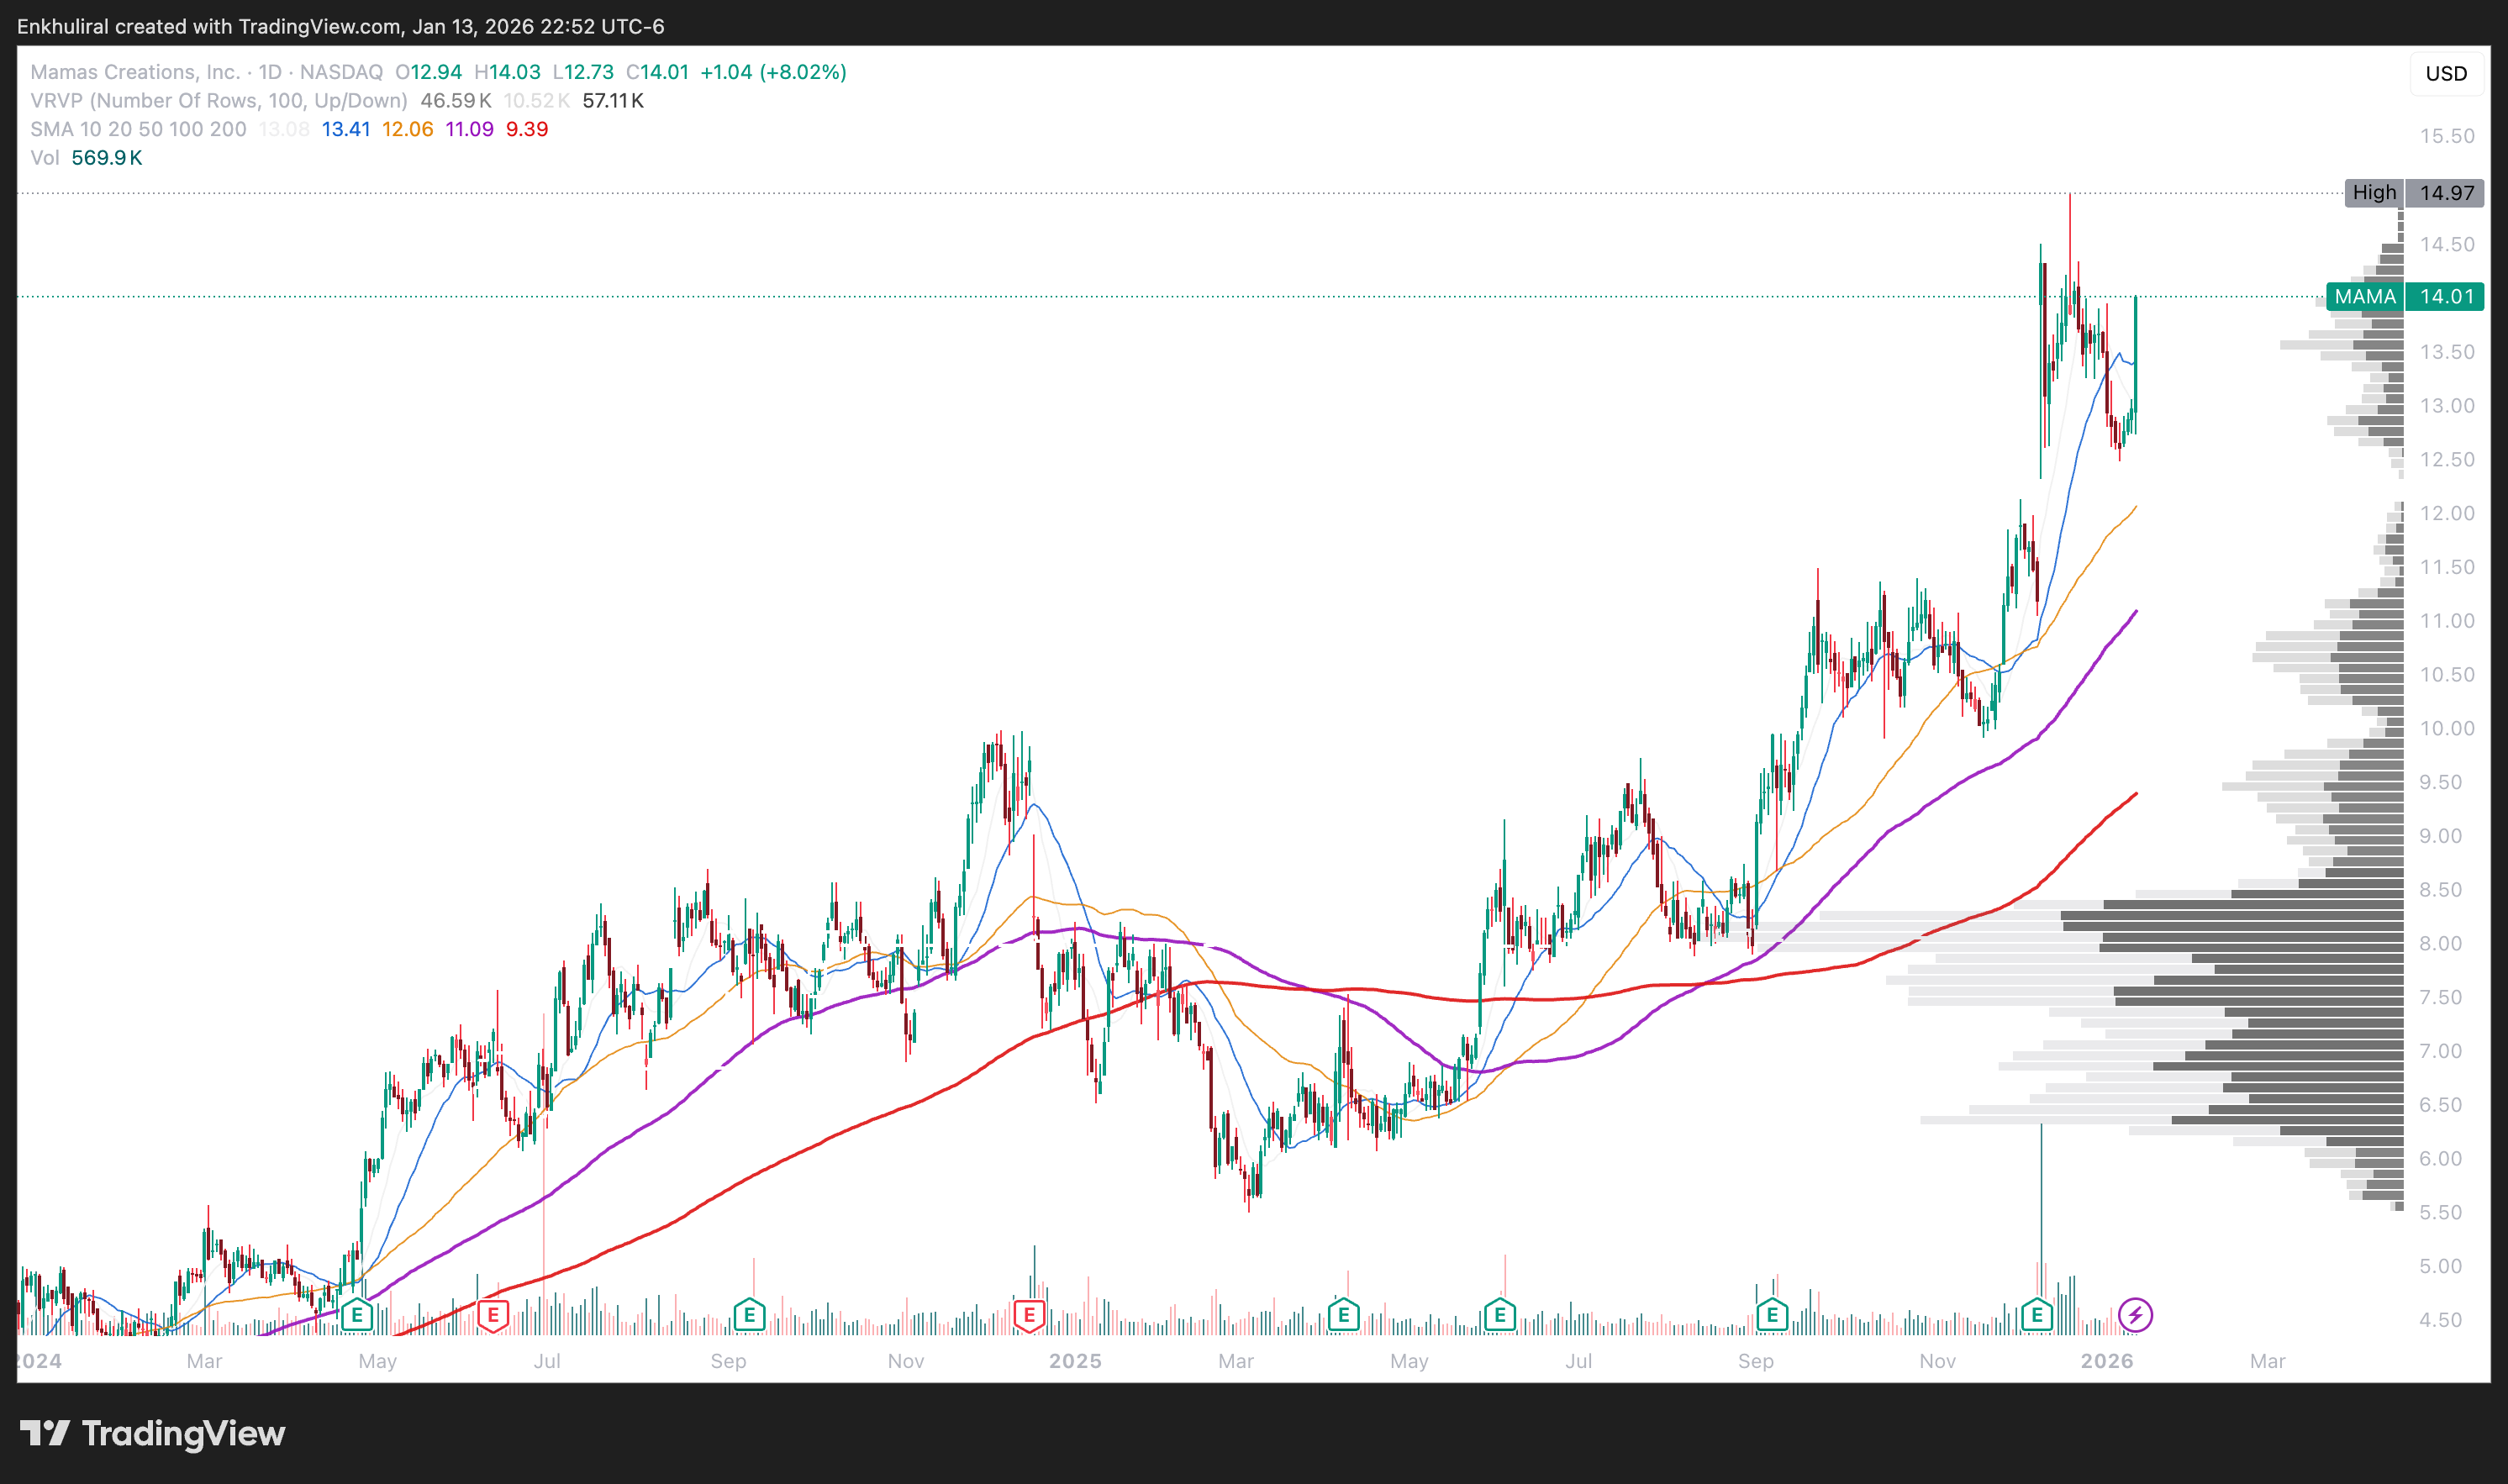Viewport: 2508px width, 1484px height.
Task: Click the green earnings marker near Sep 2025
Action: coord(1772,1315)
